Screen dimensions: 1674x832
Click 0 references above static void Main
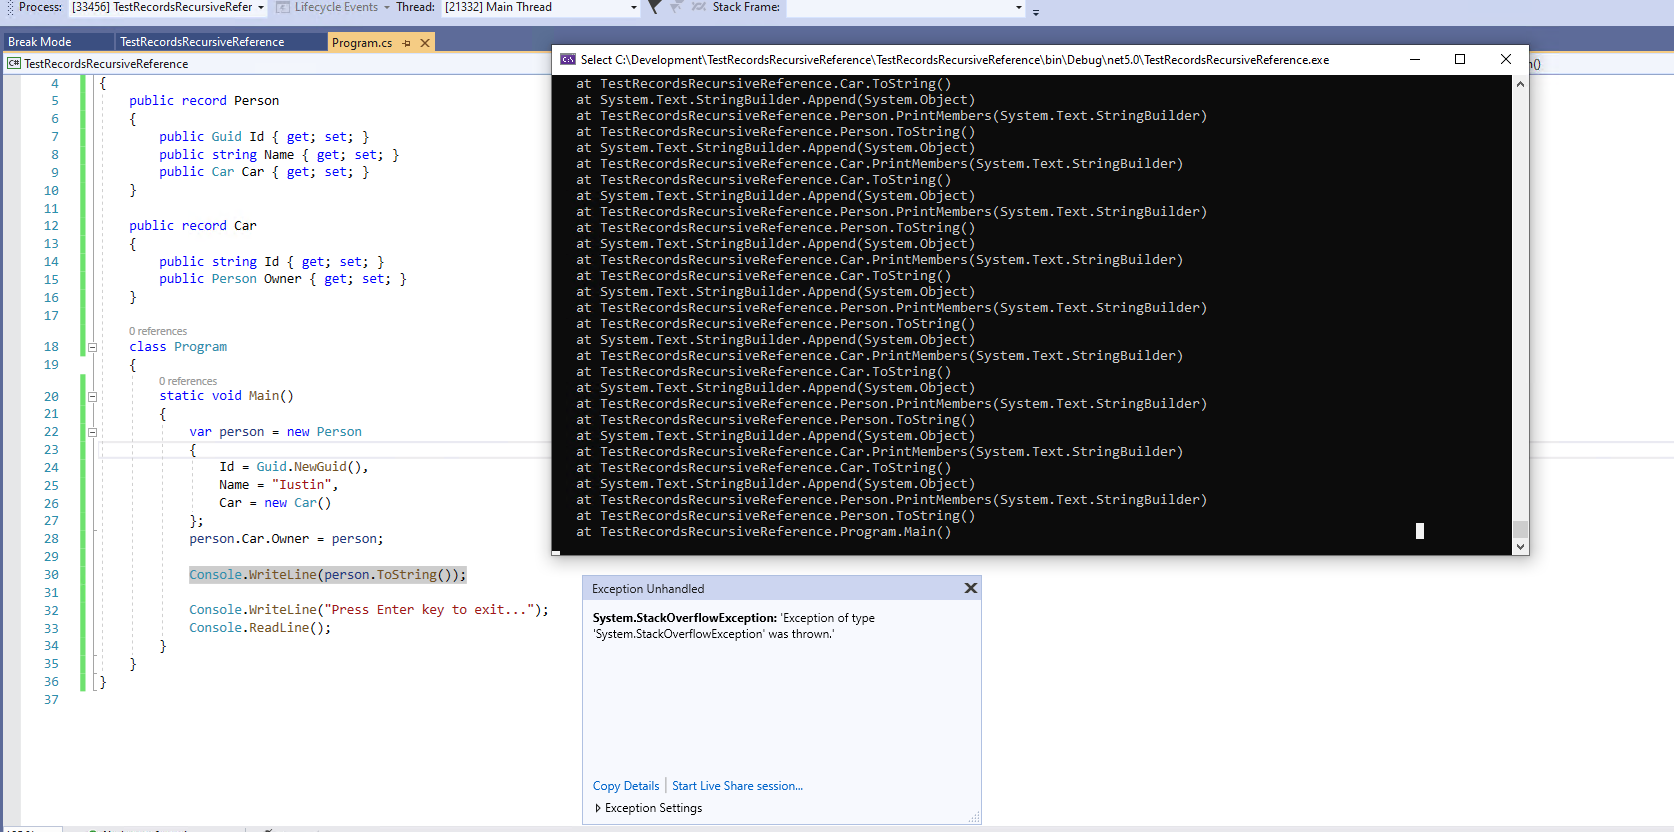[x=188, y=381]
